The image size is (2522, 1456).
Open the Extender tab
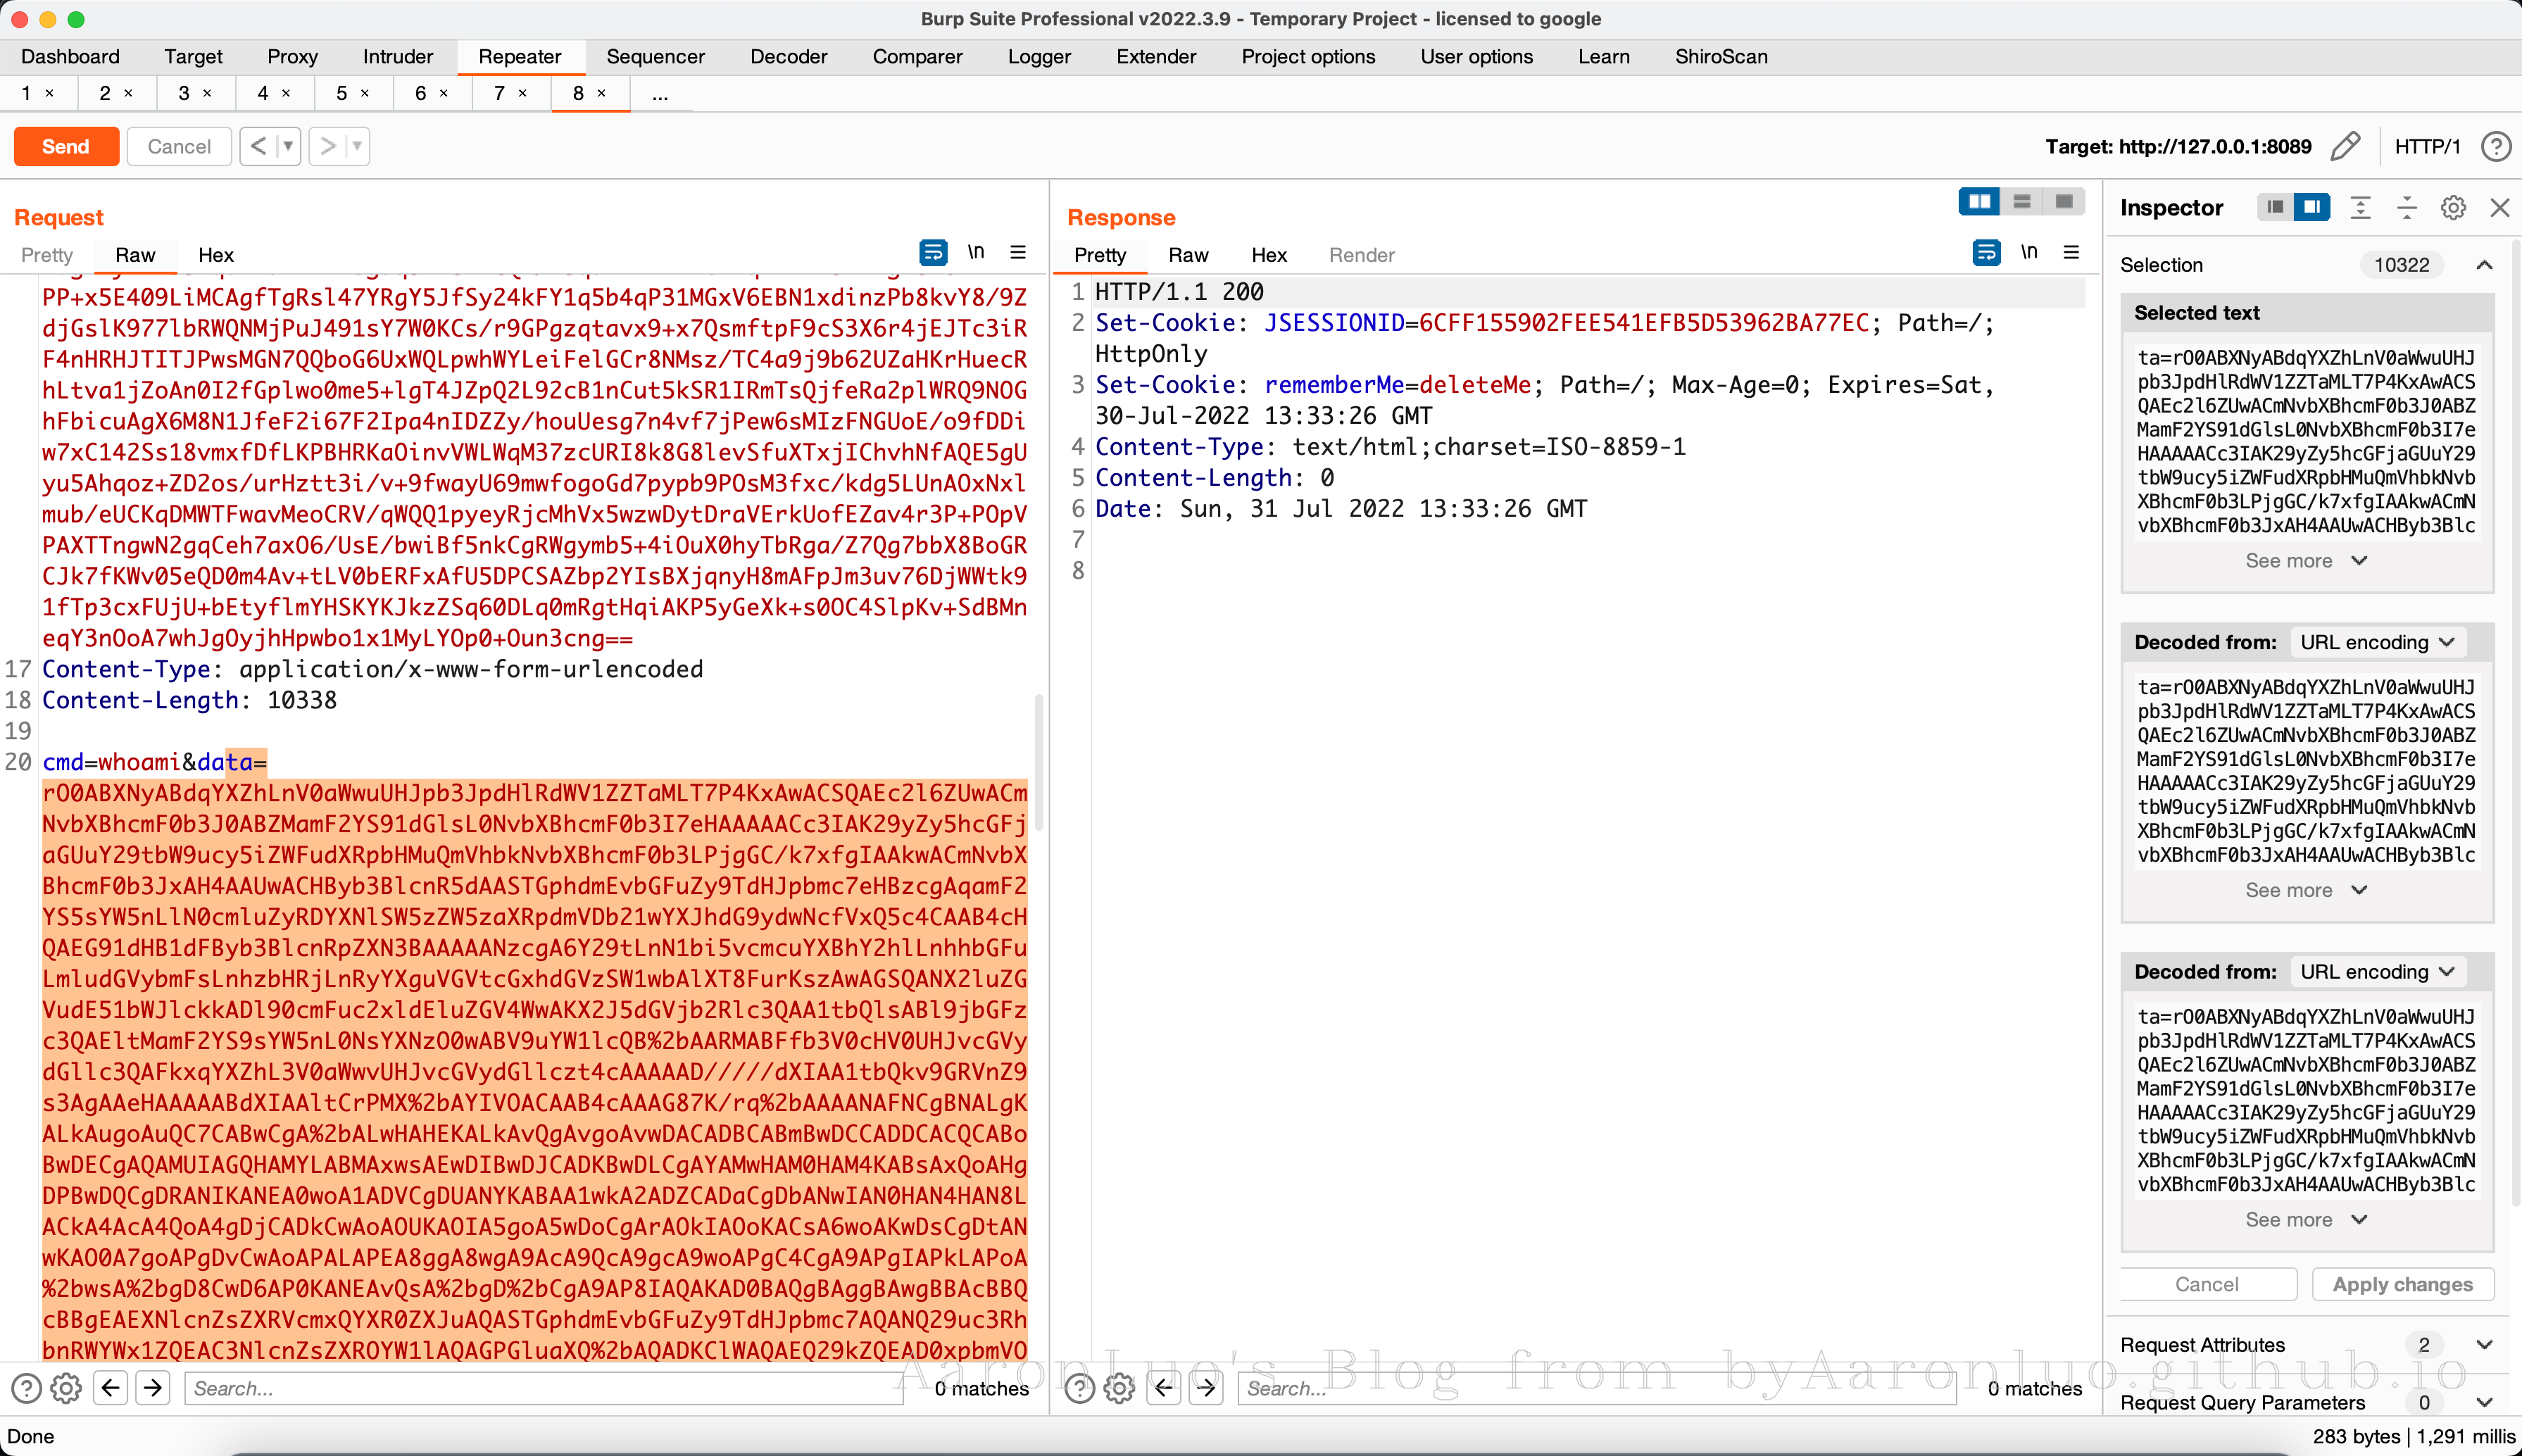[1156, 57]
